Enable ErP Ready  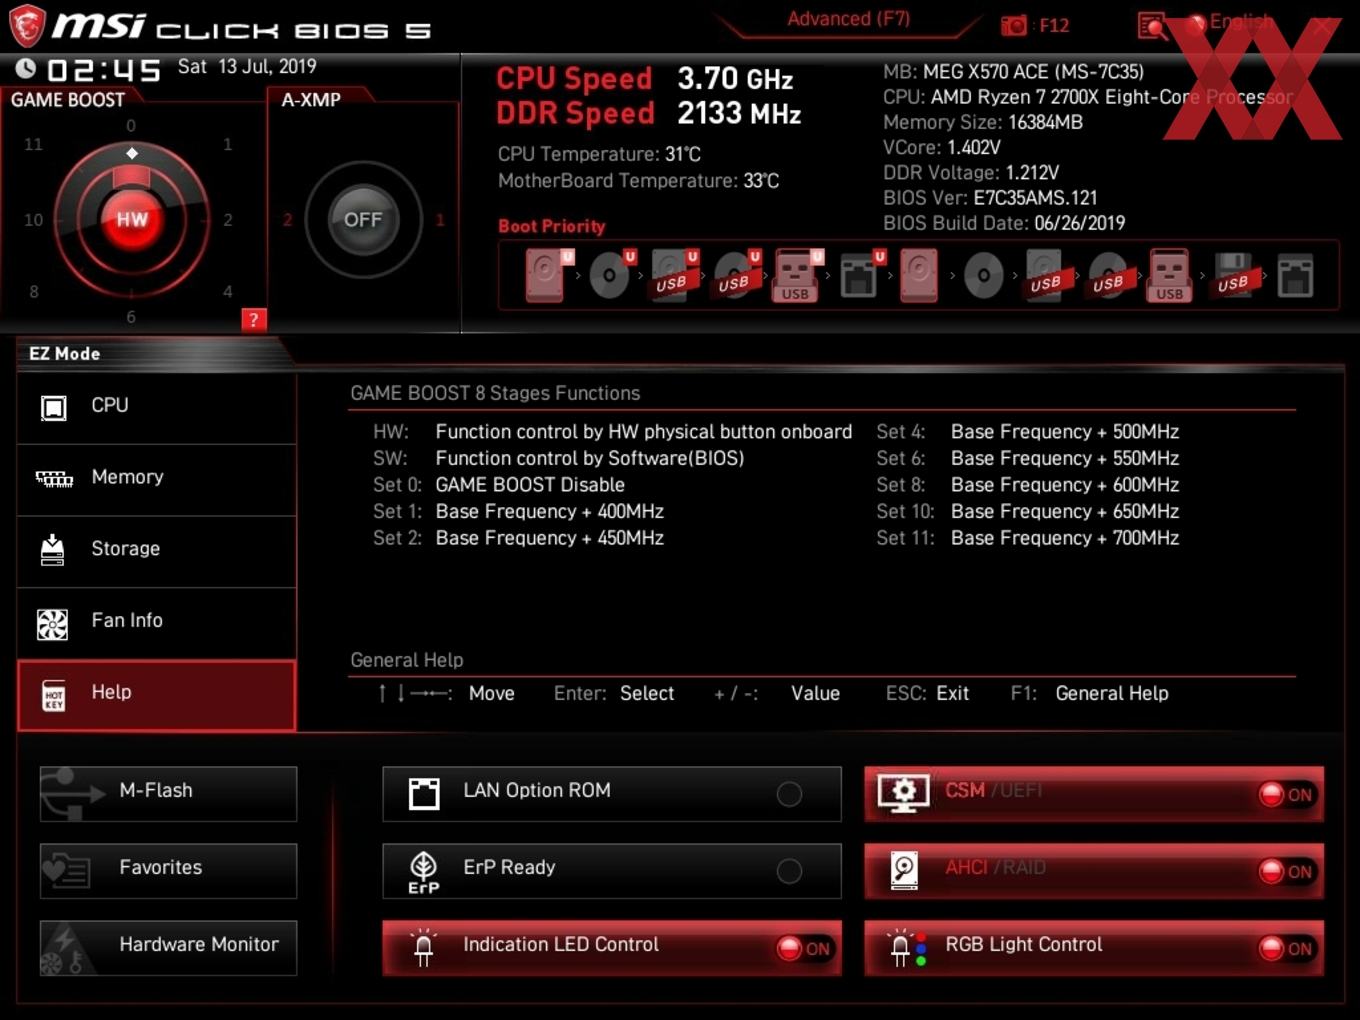[611, 870]
